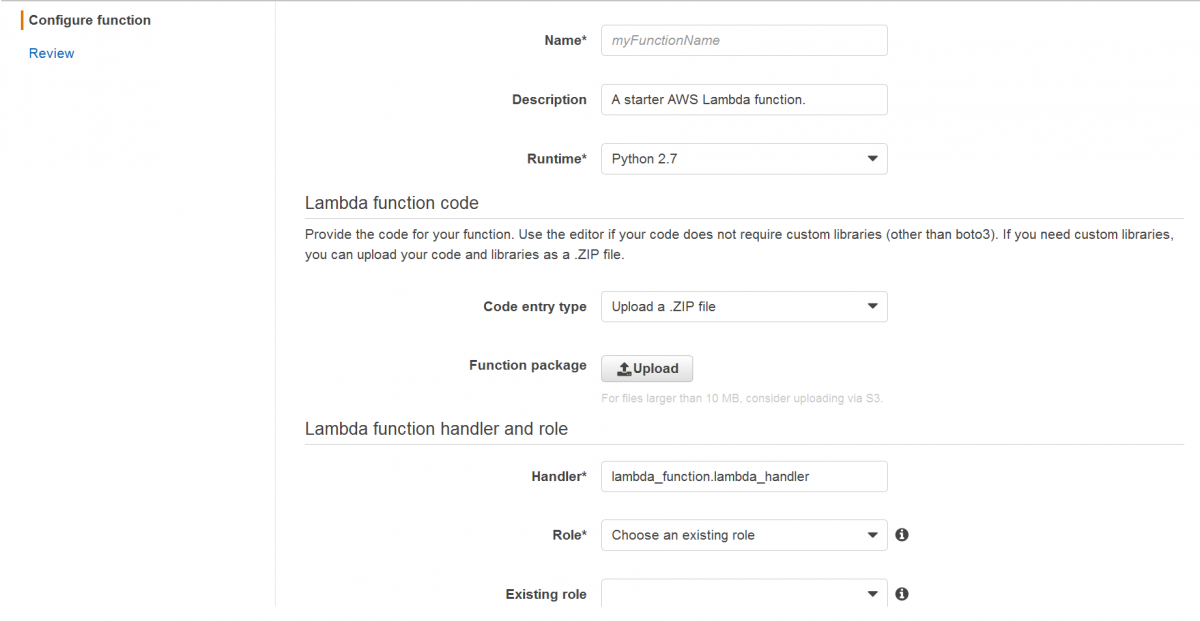Click the 'For files larger than 10 MB' note
Image resolution: width=1200 pixels, height=621 pixels.
pyautogui.click(x=742, y=399)
